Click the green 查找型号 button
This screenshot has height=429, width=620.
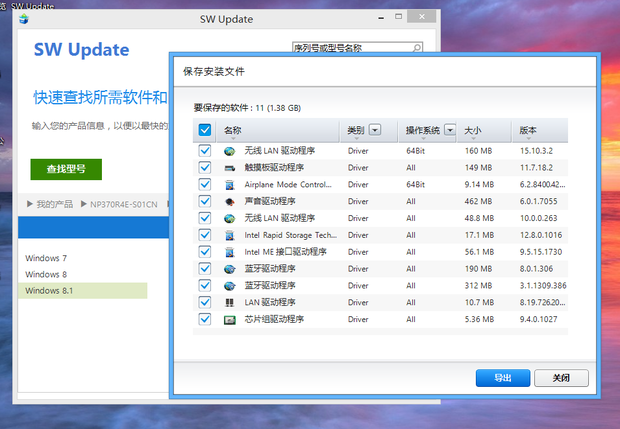pos(66,169)
